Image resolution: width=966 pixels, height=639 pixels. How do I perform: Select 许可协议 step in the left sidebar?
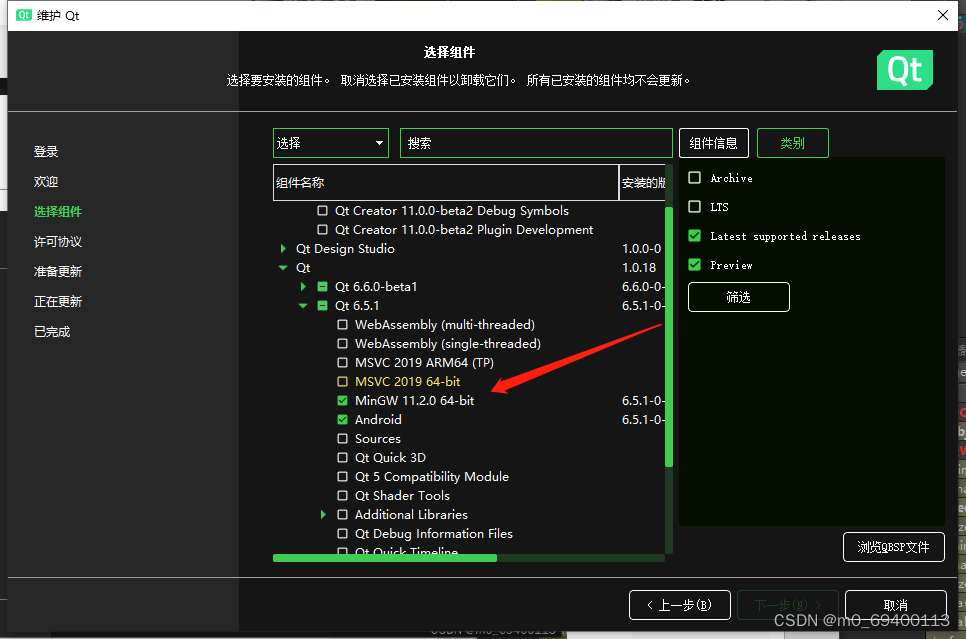(57, 241)
